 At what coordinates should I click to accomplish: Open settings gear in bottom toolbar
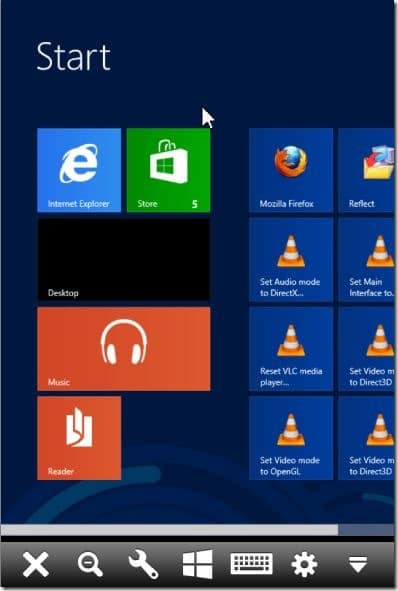304,564
